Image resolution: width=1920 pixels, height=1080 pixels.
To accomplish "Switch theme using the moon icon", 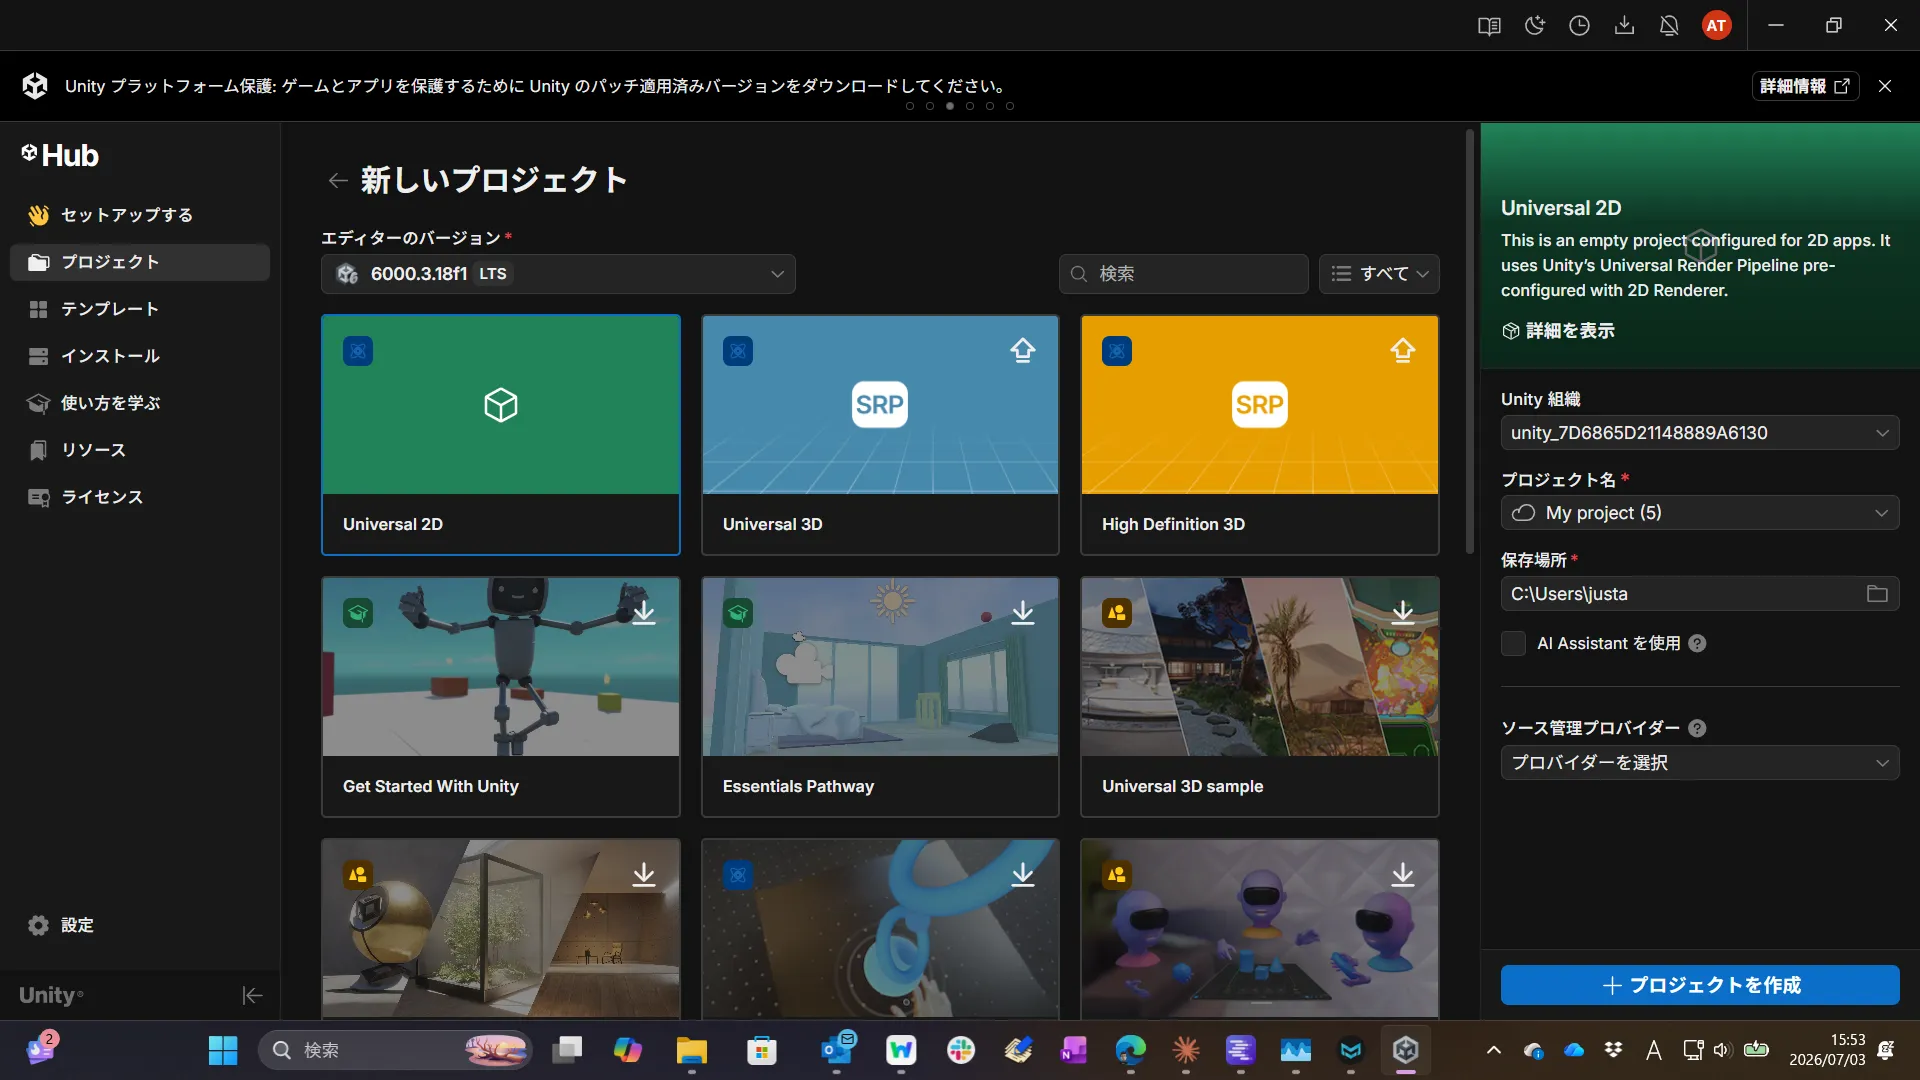I will coord(1535,26).
